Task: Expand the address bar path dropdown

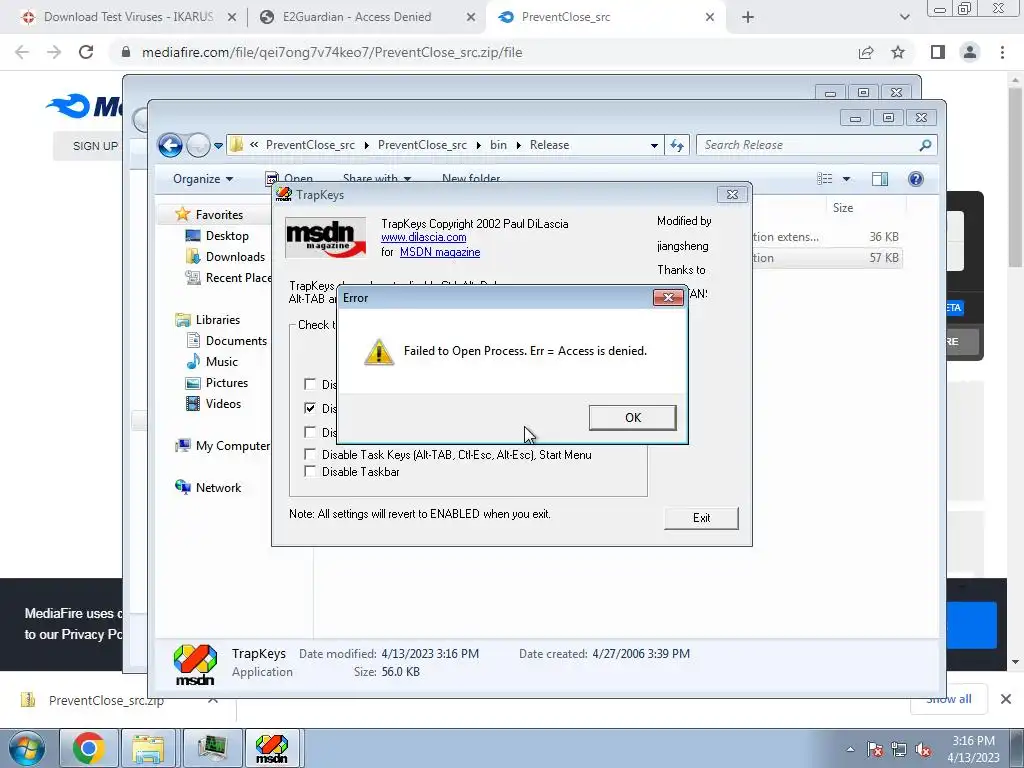Action: pyautogui.click(x=654, y=146)
